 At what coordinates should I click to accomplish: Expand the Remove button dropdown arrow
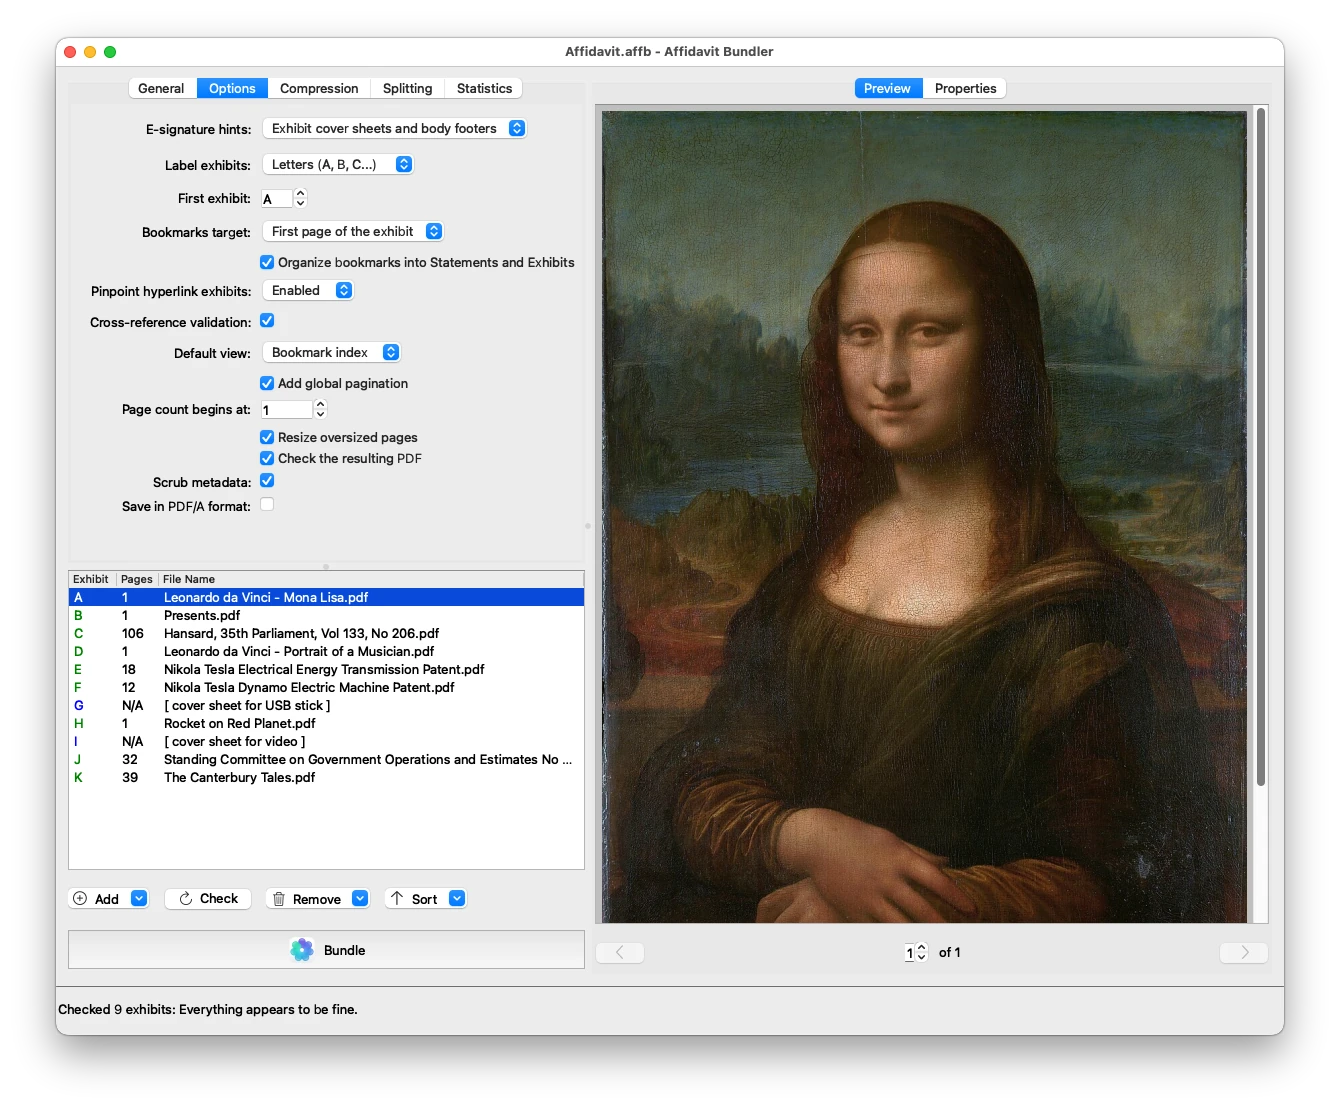click(360, 899)
